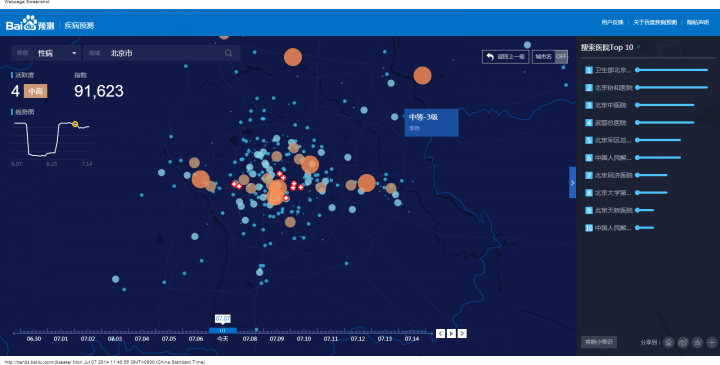Click the star favorite share icon

click(x=697, y=342)
